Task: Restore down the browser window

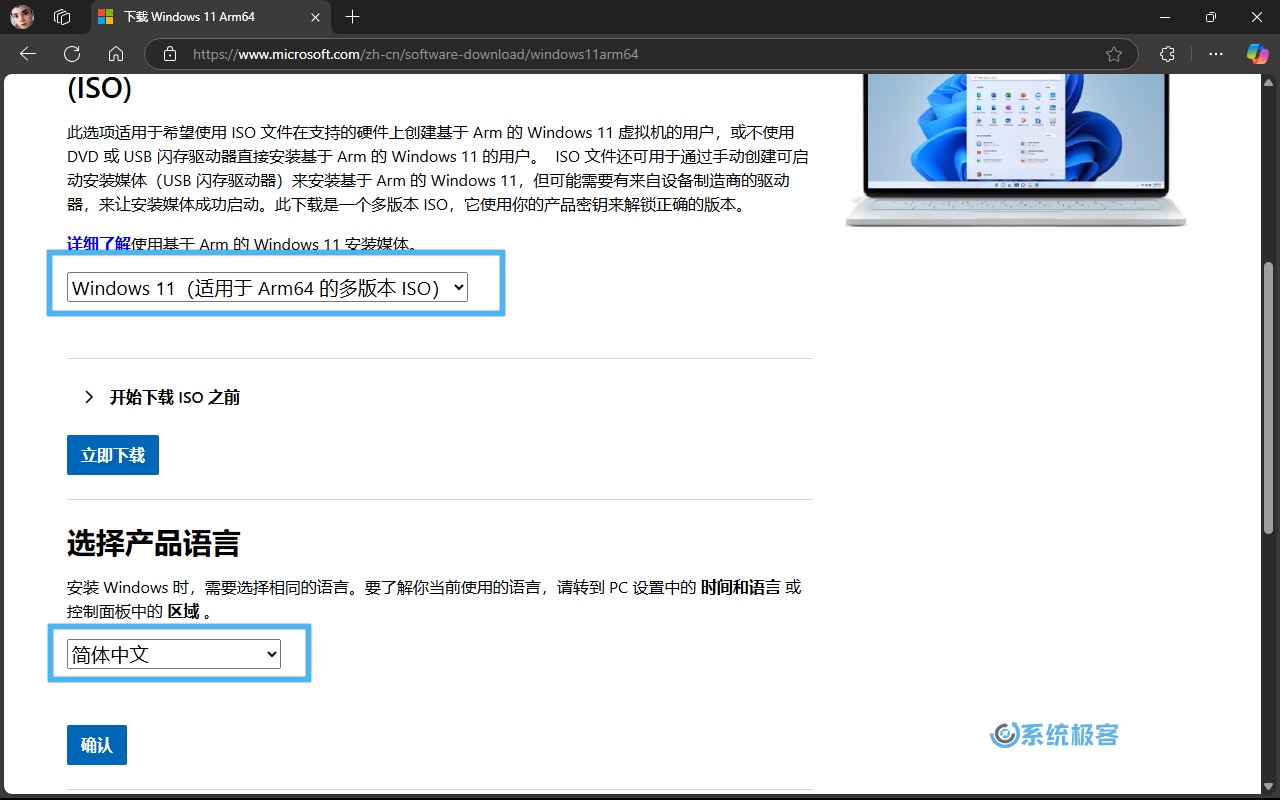Action: coord(1211,17)
